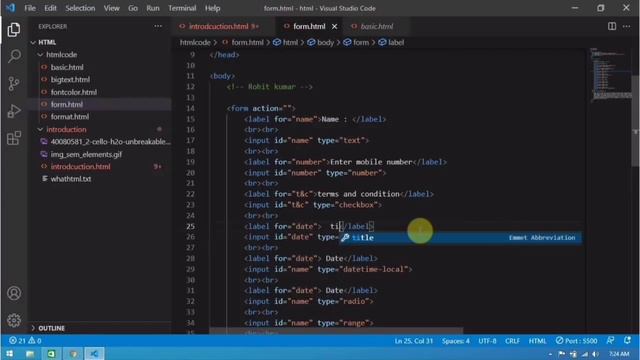The height and width of the screenshot is (360, 640).
Task: Click the errors and warnings status indicator
Action: coord(25,340)
